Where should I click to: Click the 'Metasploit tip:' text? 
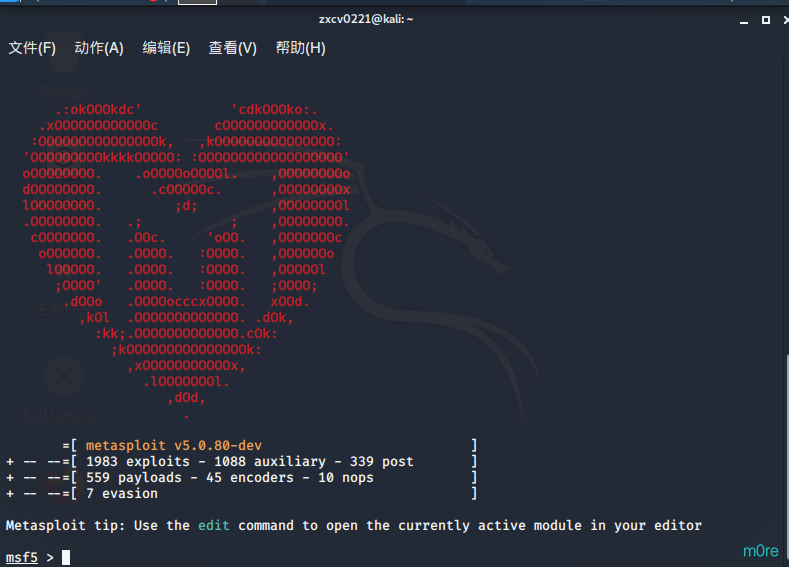65,525
